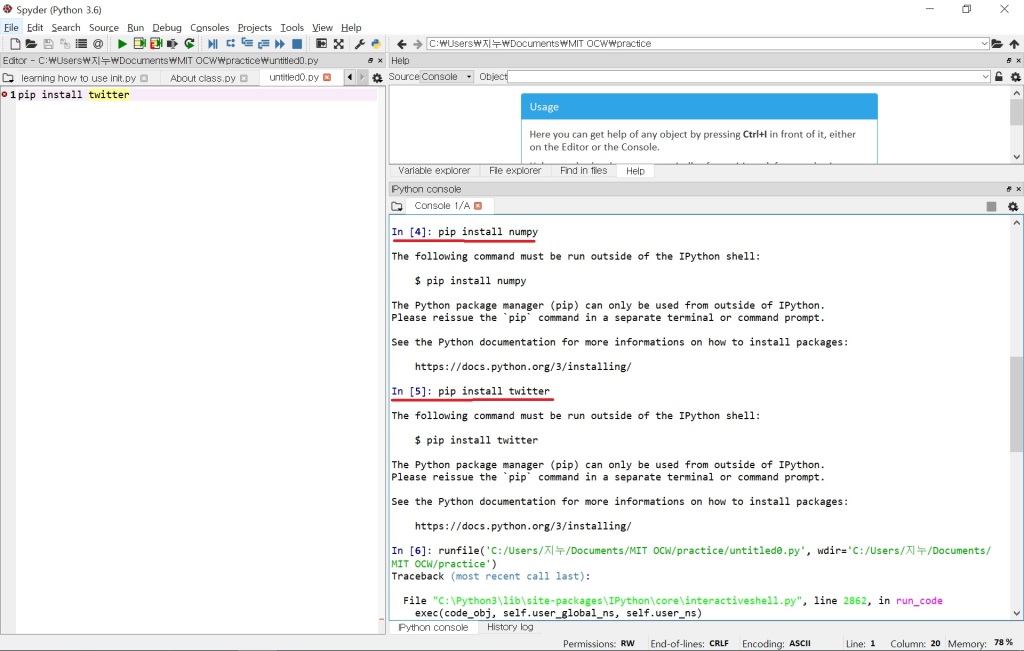
Task: Switch to learning how to use init.py tab
Action: click(x=78, y=78)
